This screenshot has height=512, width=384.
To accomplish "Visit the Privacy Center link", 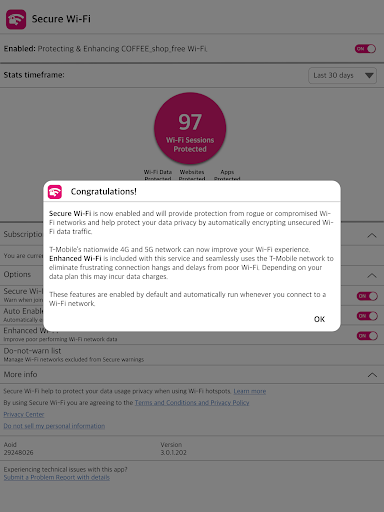I will 24,414.
